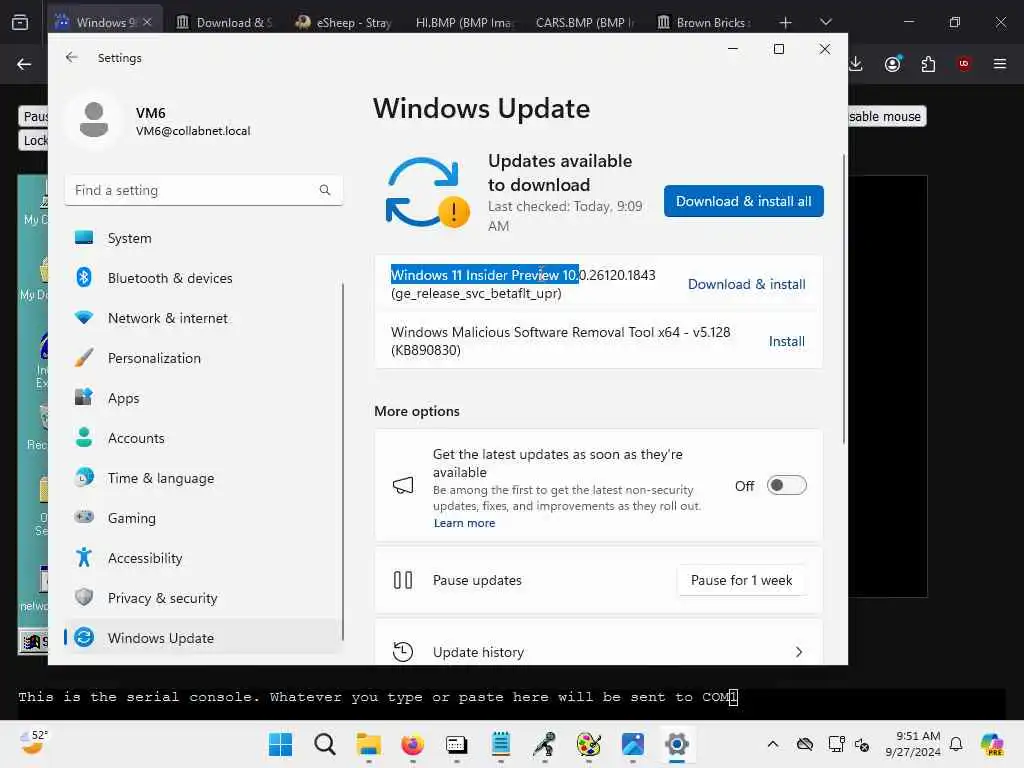Open Copilot preview icon in tray
This screenshot has width=1024, height=768.
coord(992,744)
